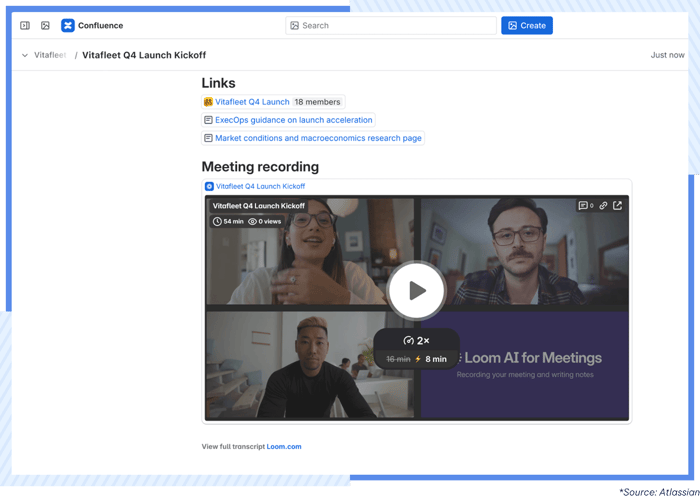Click the Loom icon above the video
Viewport: 700px width, 498px height.
pos(209,186)
